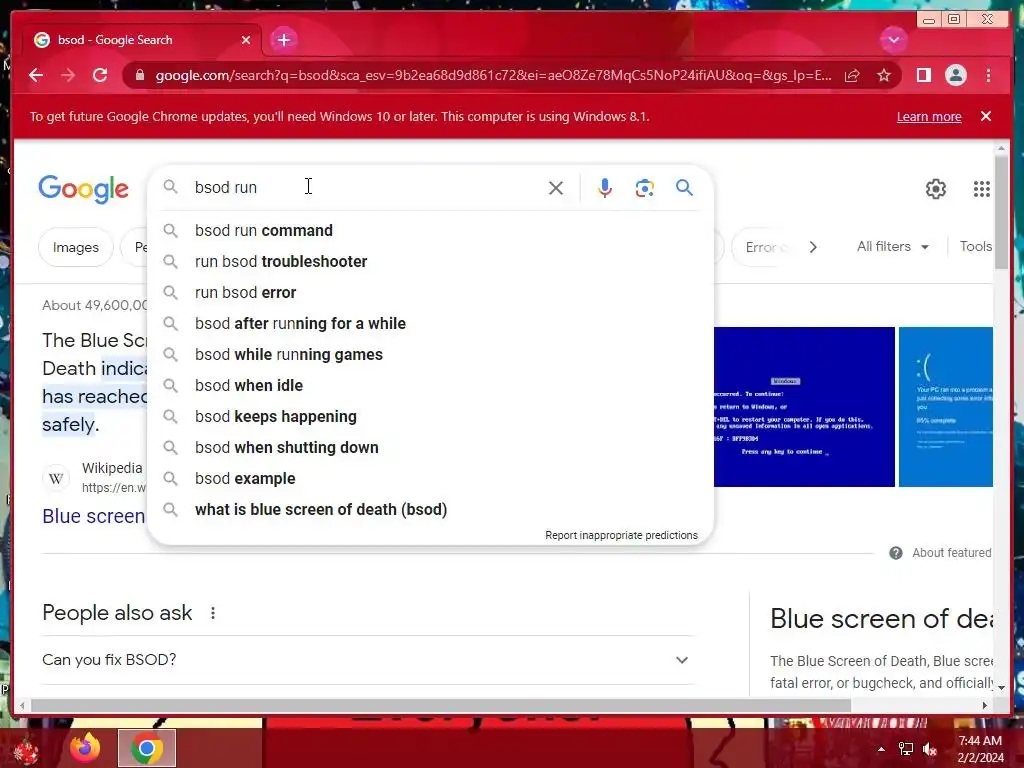Click the muted volume tray icon

coord(930,749)
